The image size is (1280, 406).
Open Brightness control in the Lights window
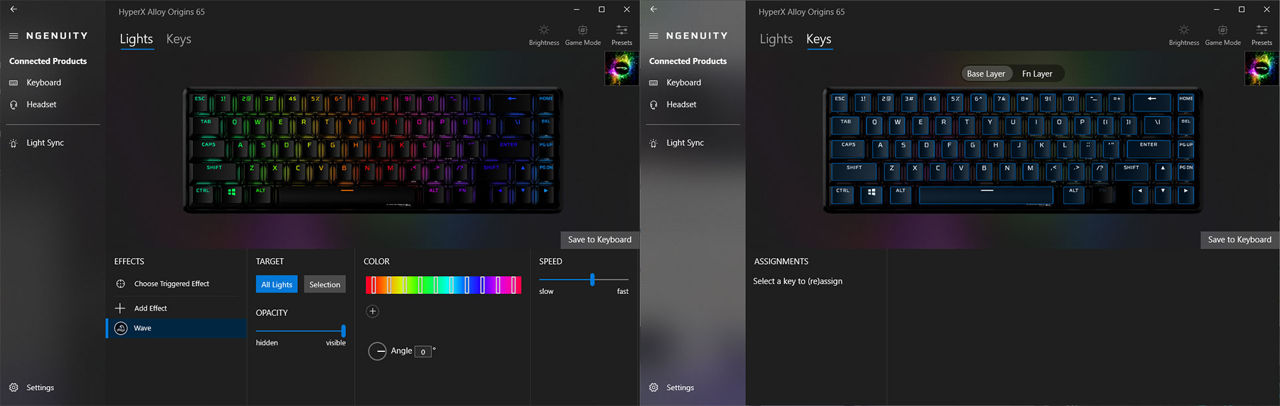[544, 35]
